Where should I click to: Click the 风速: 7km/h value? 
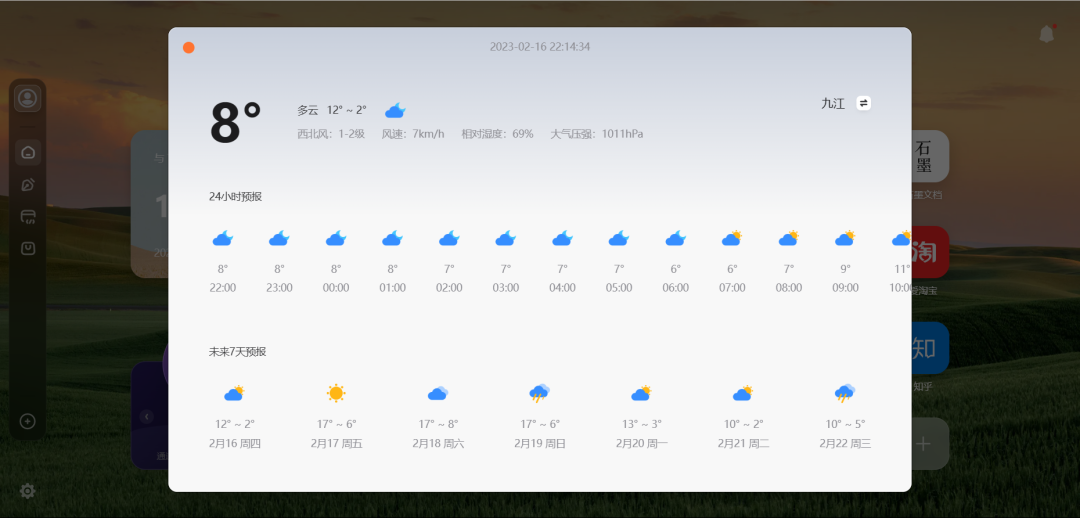pos(413,134)
